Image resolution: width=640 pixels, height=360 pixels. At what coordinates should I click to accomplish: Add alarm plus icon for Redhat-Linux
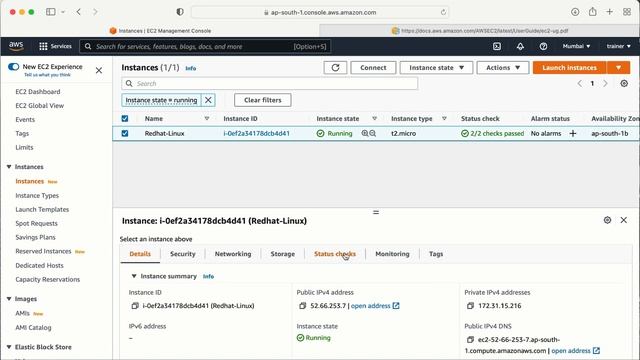click(573, 133)
